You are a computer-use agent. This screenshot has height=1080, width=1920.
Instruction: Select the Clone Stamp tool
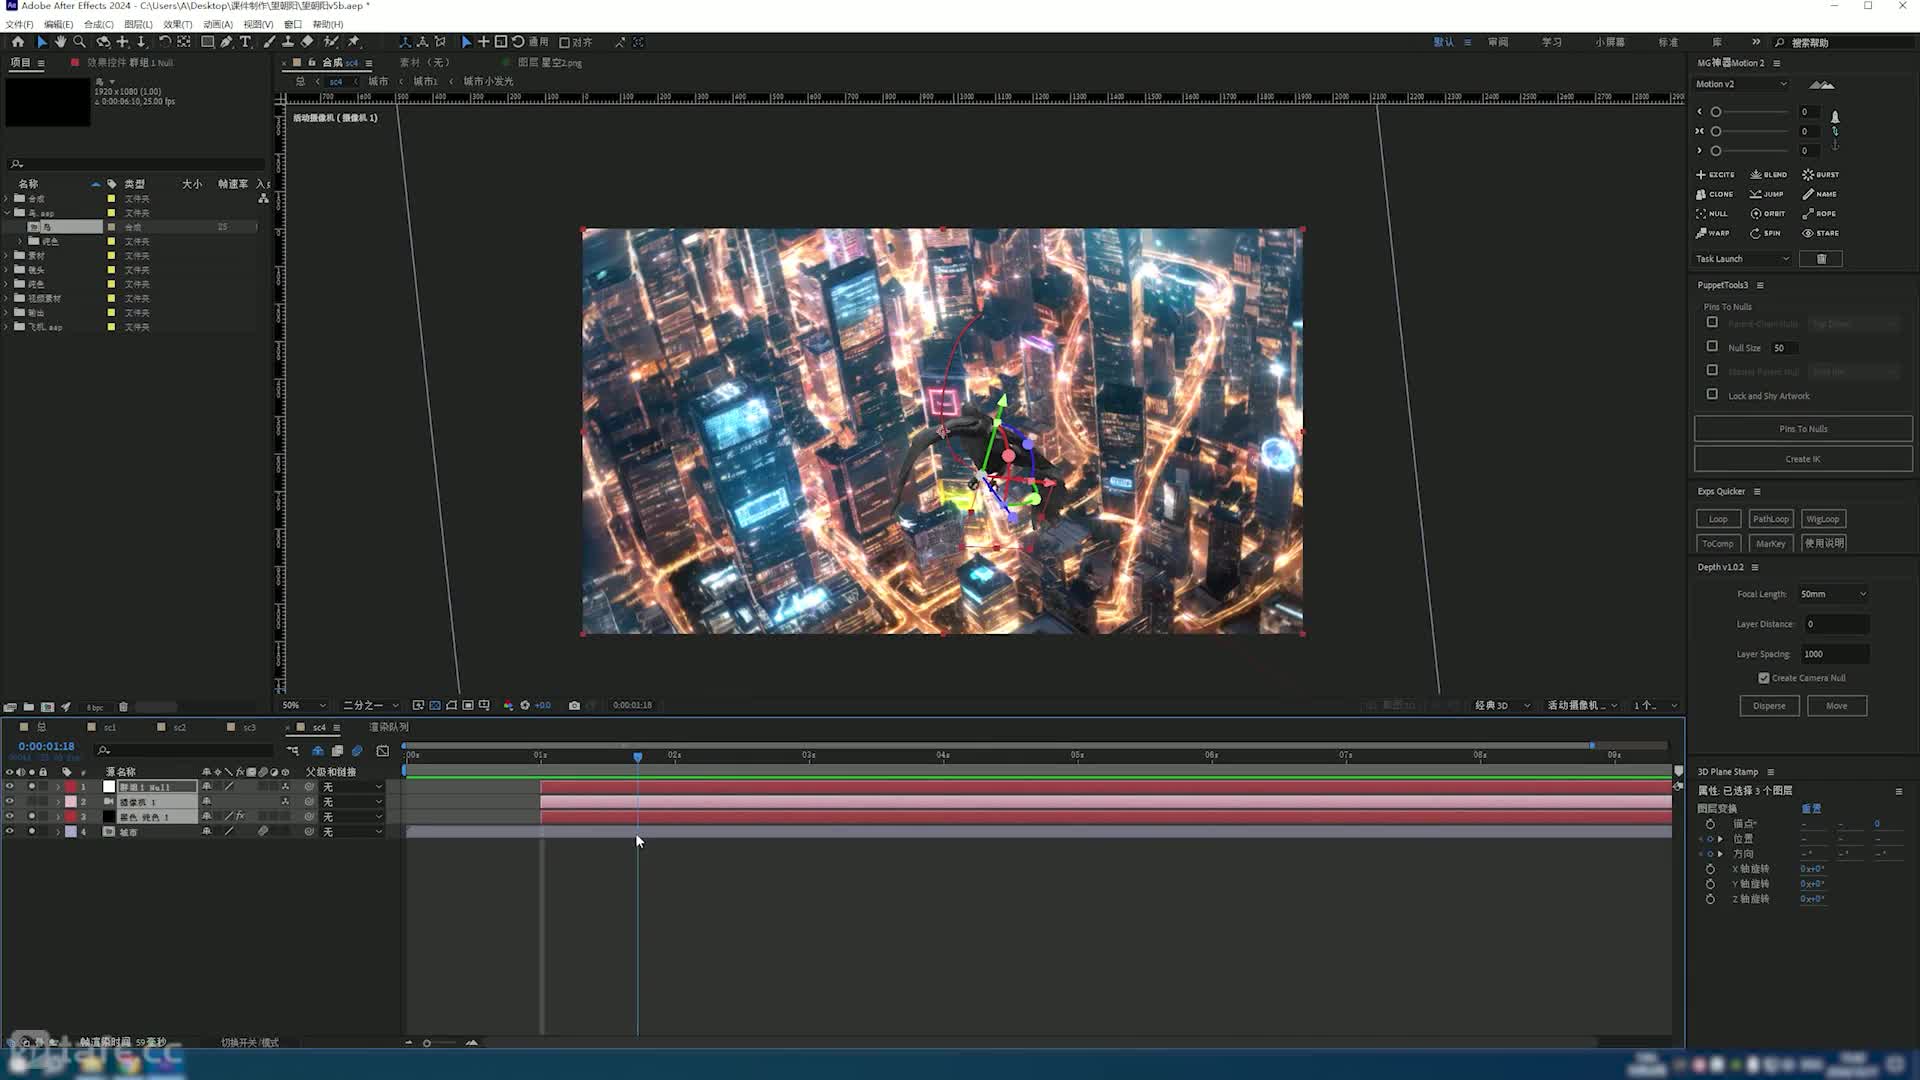point(288,42)
